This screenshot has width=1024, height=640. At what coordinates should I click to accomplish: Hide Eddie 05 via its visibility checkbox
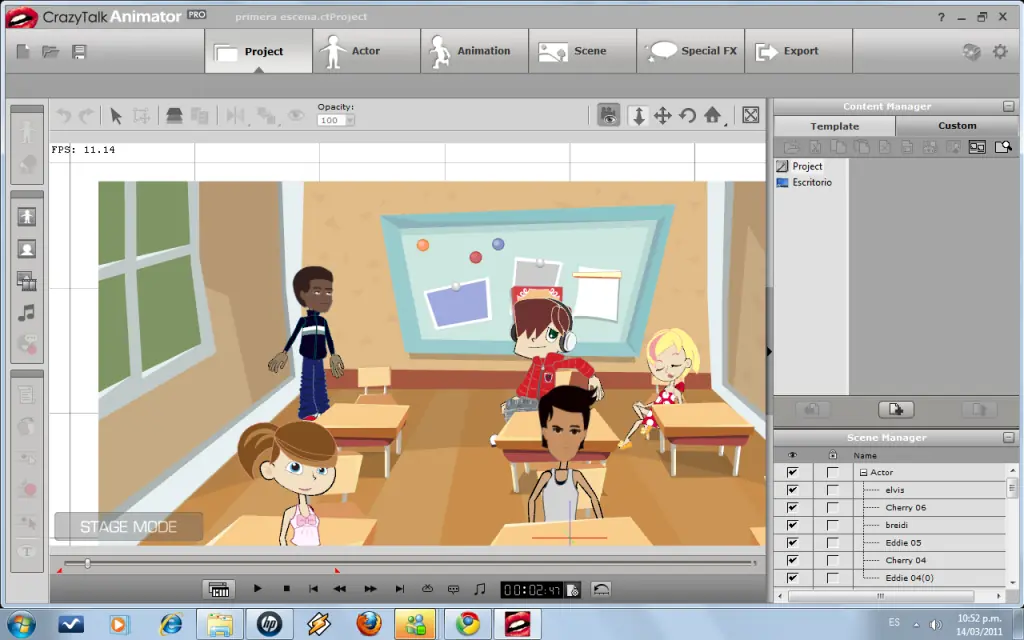tap(792, 543)
